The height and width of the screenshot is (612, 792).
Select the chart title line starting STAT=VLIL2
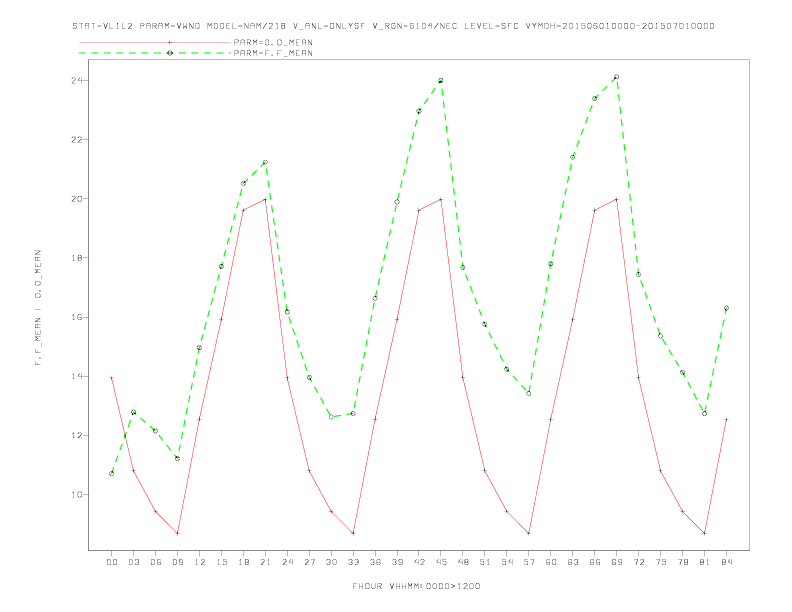(393, 26)
